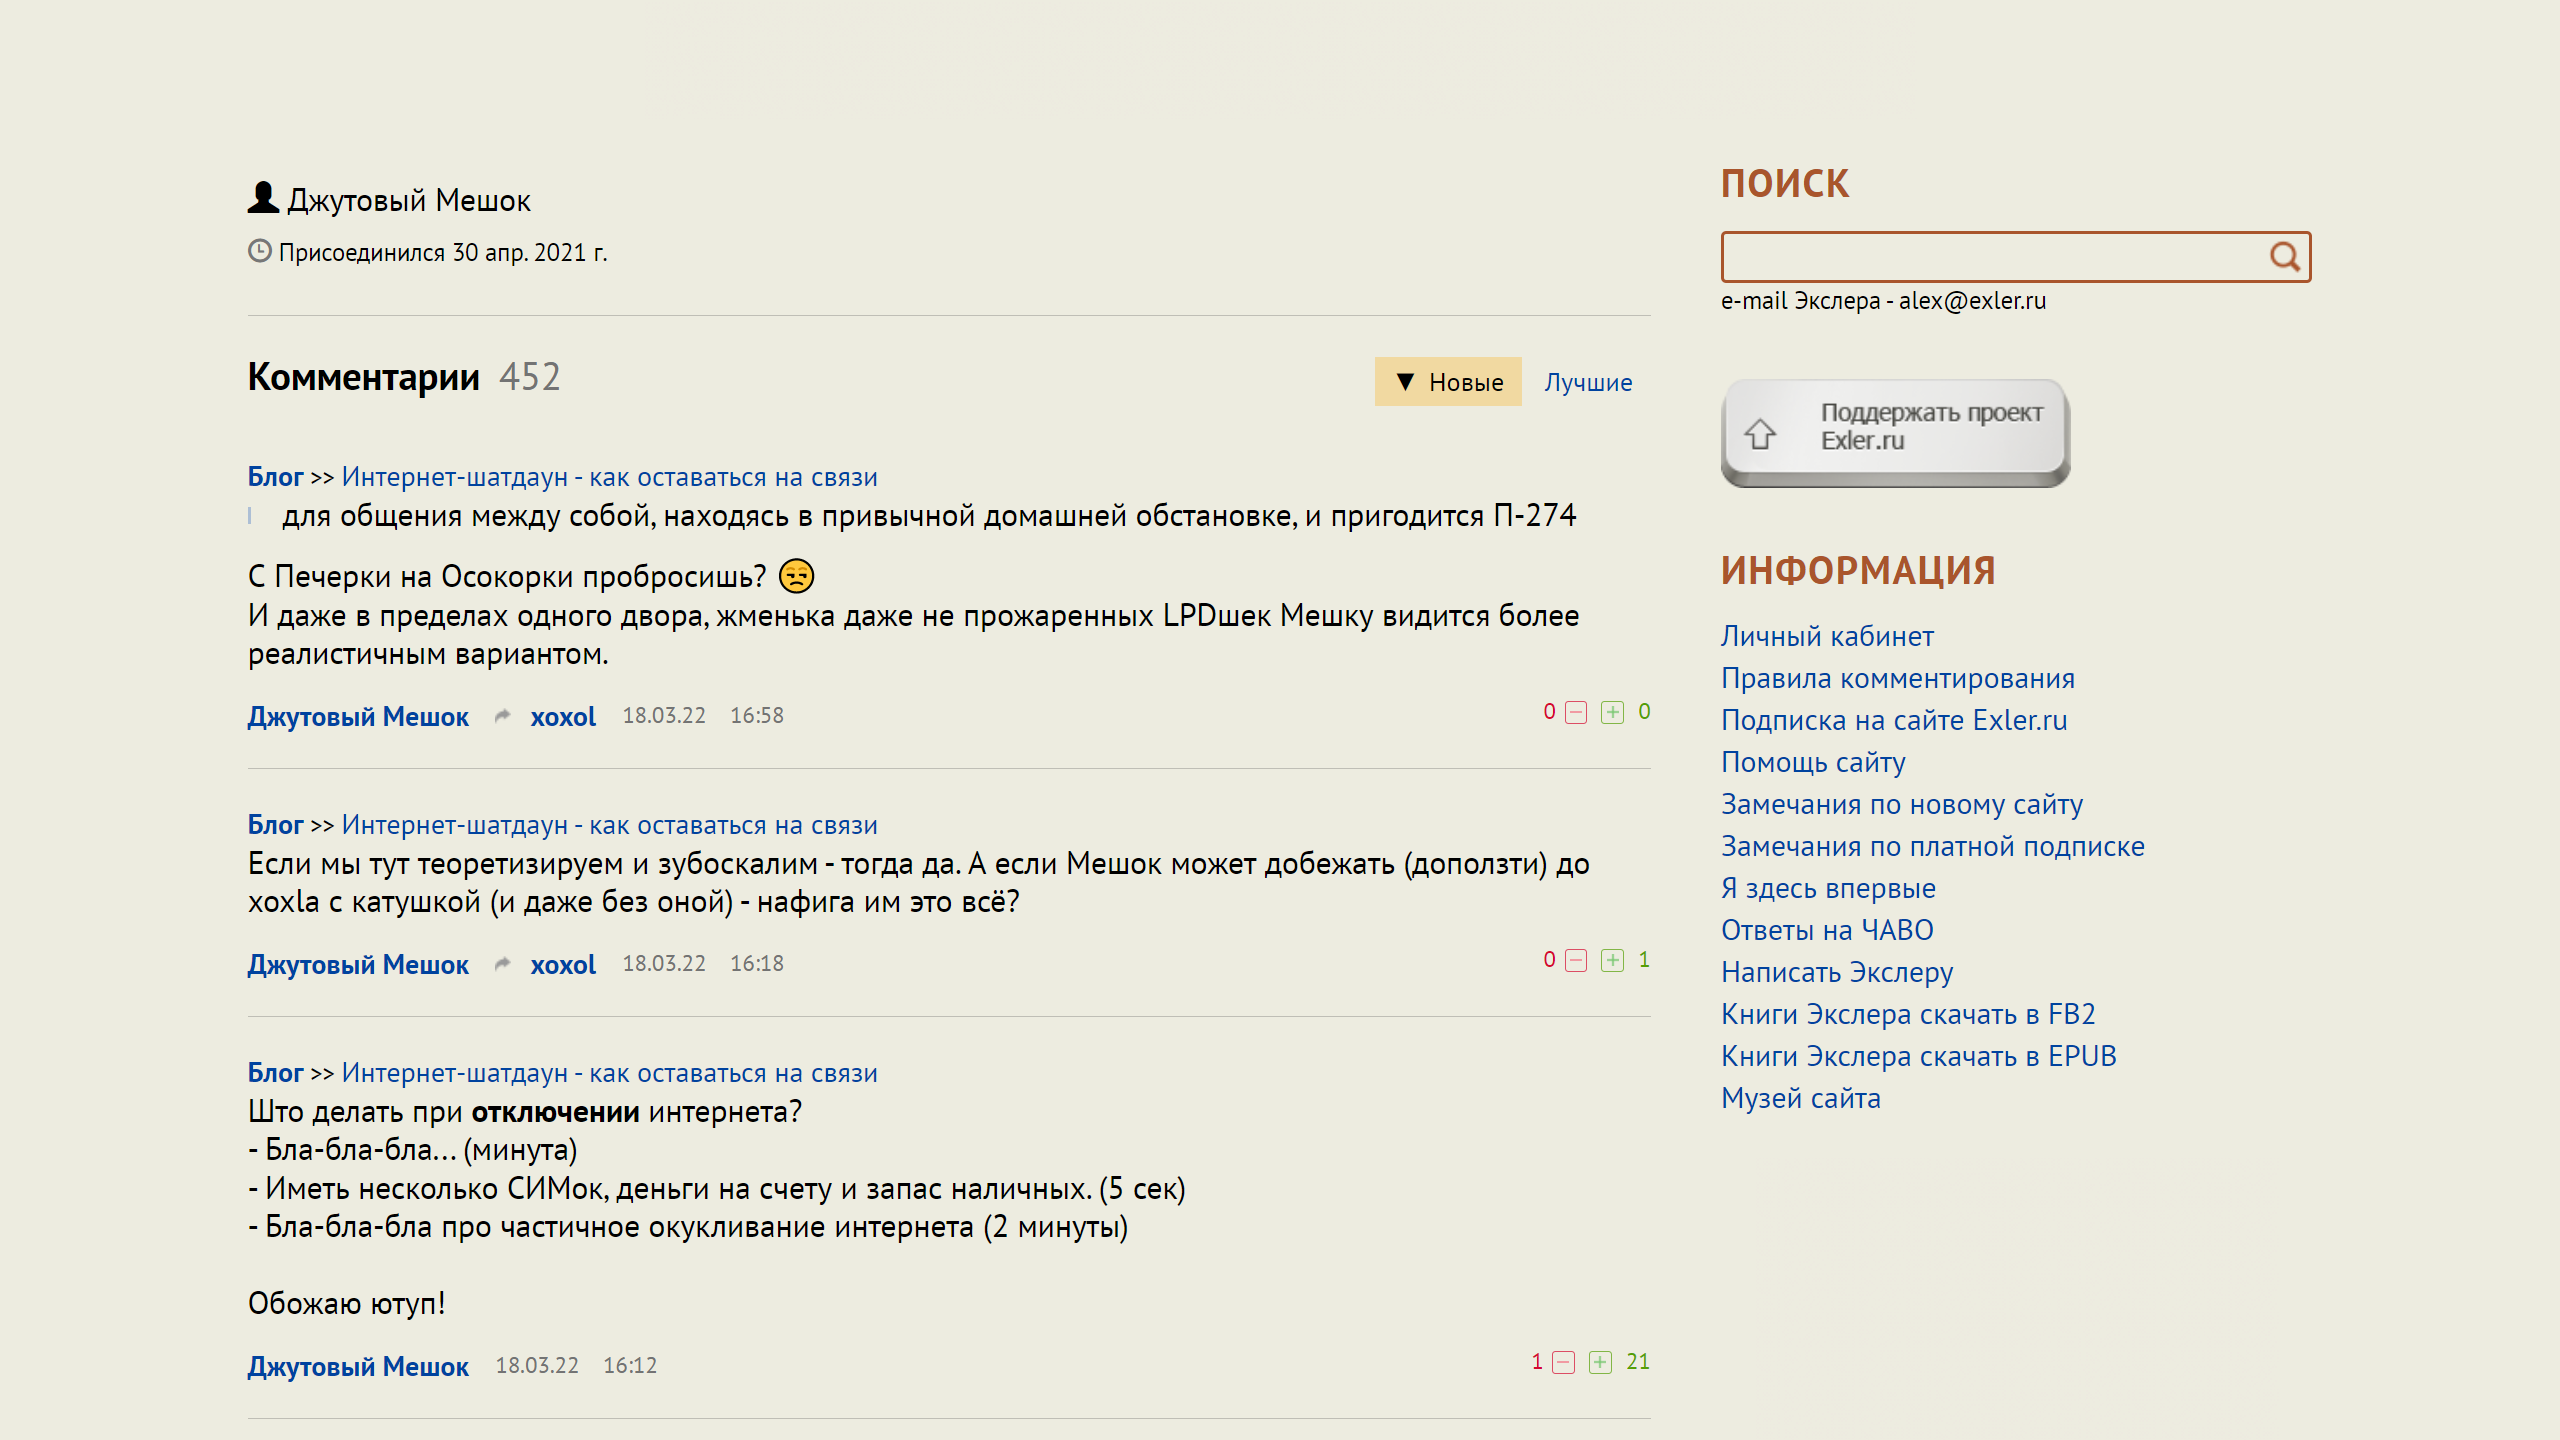Focus the search input field
The image size is (2560, 1440).
point(1990,258)
